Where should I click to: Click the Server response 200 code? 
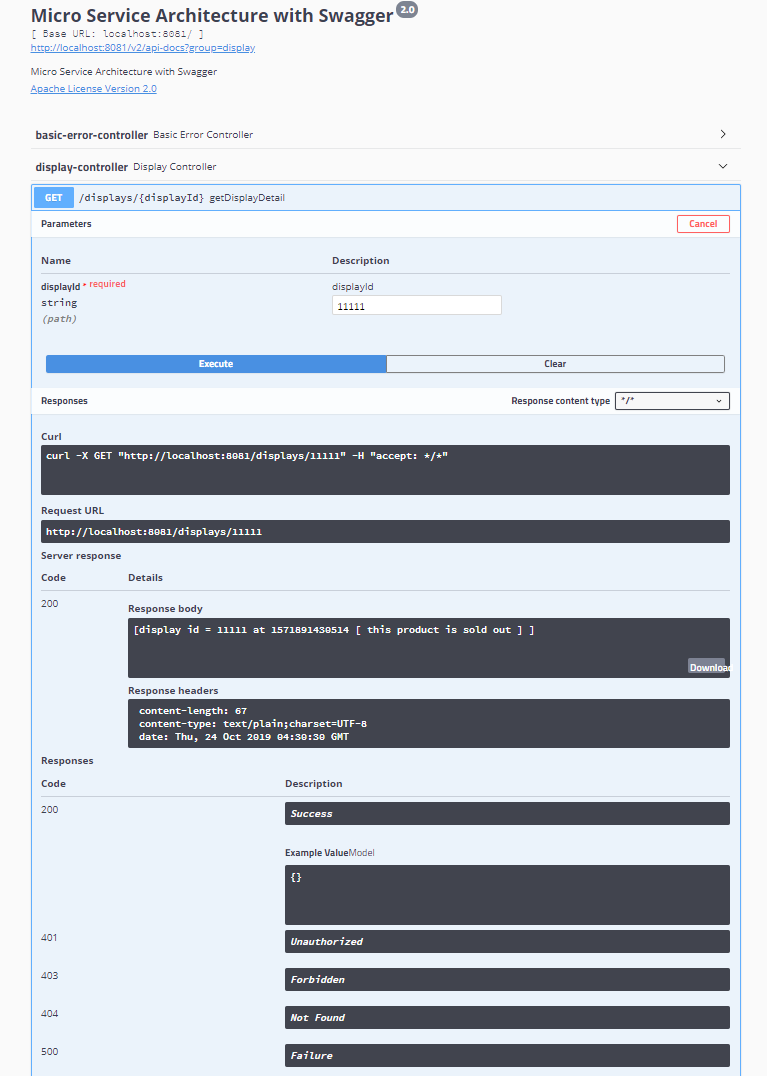49,604
